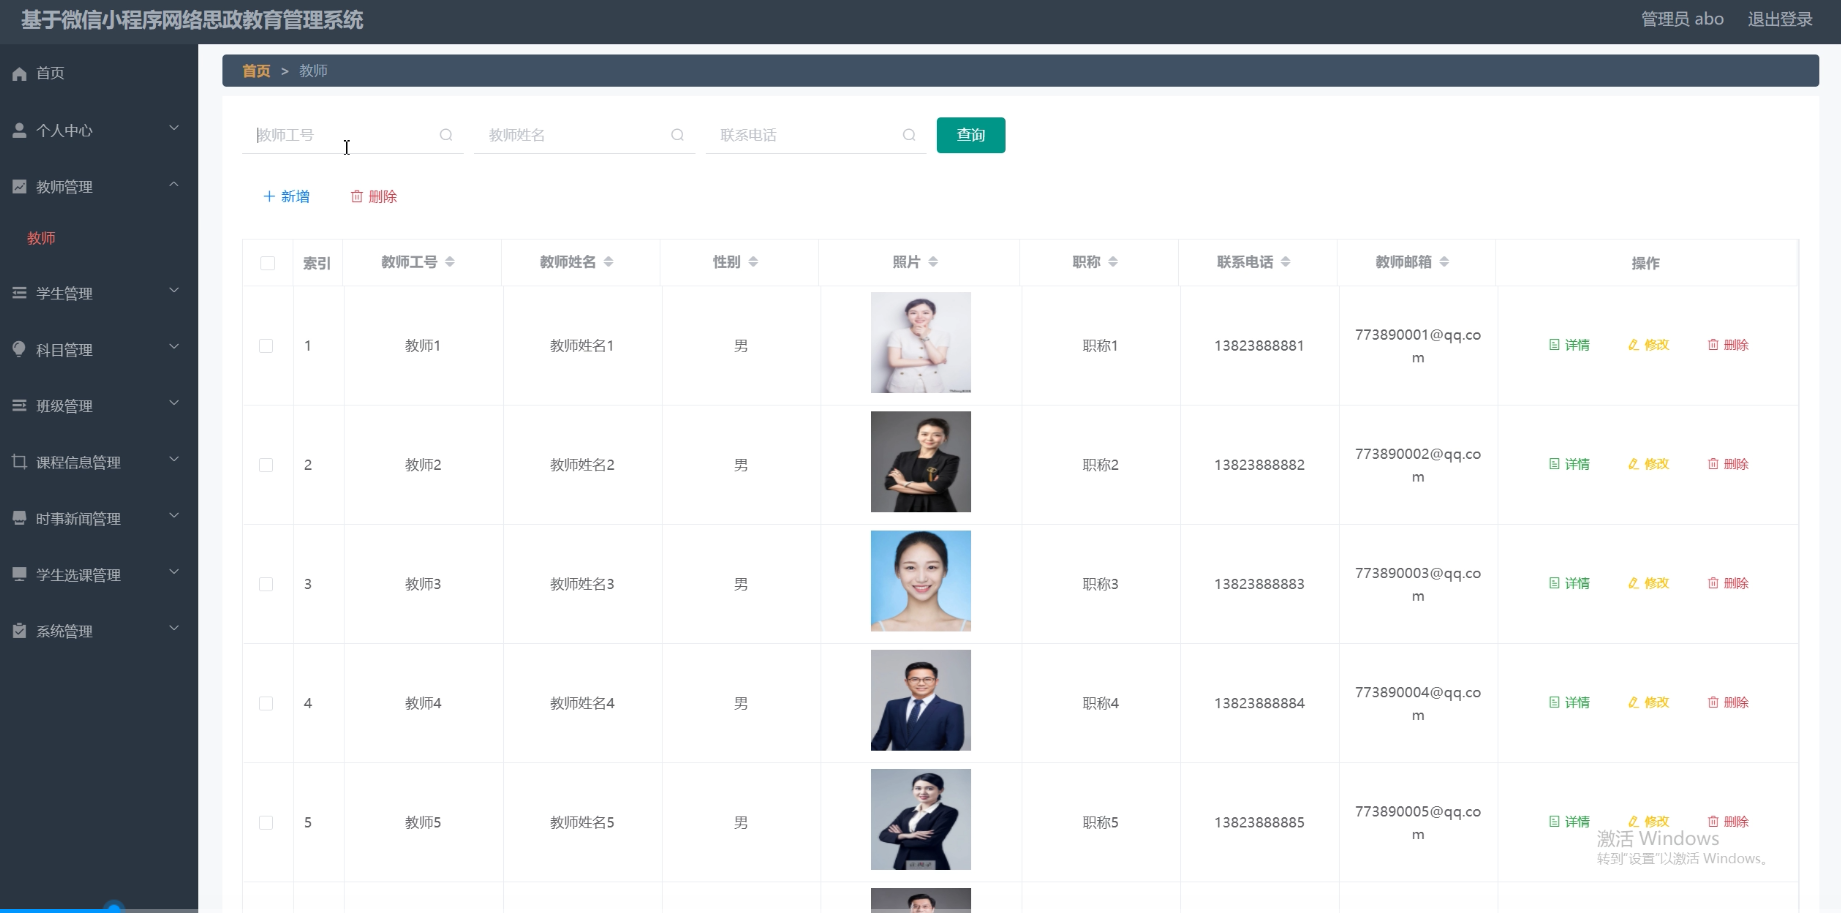Go to 首页 via breadcrumb
The width and height of the screenshot is (1841, 913).
pyautogui.click(x=256, y=71)
